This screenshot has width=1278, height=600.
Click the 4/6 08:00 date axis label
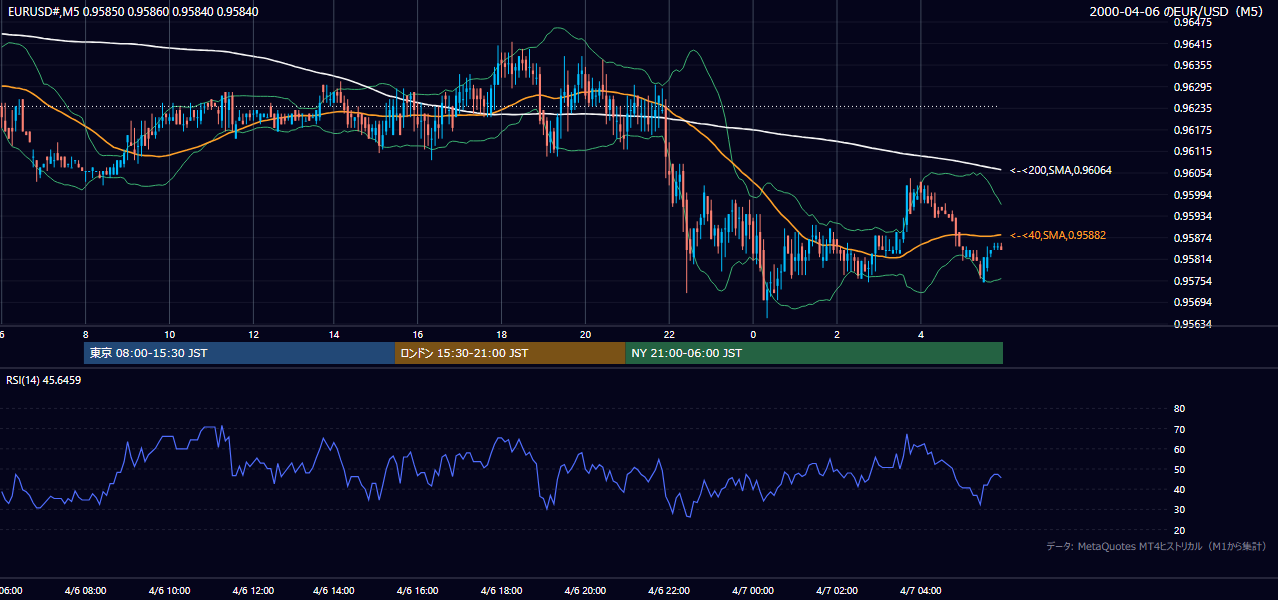point(86,590)
